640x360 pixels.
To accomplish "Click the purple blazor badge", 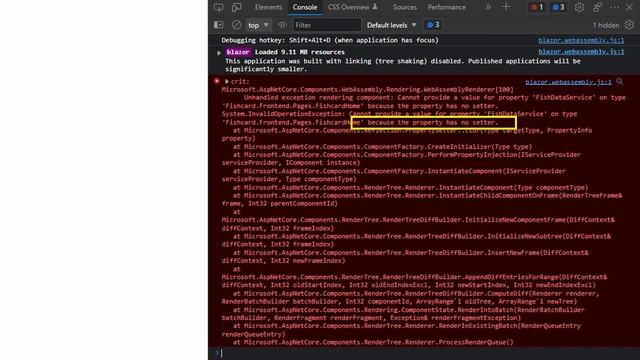I will pos(238,52).
